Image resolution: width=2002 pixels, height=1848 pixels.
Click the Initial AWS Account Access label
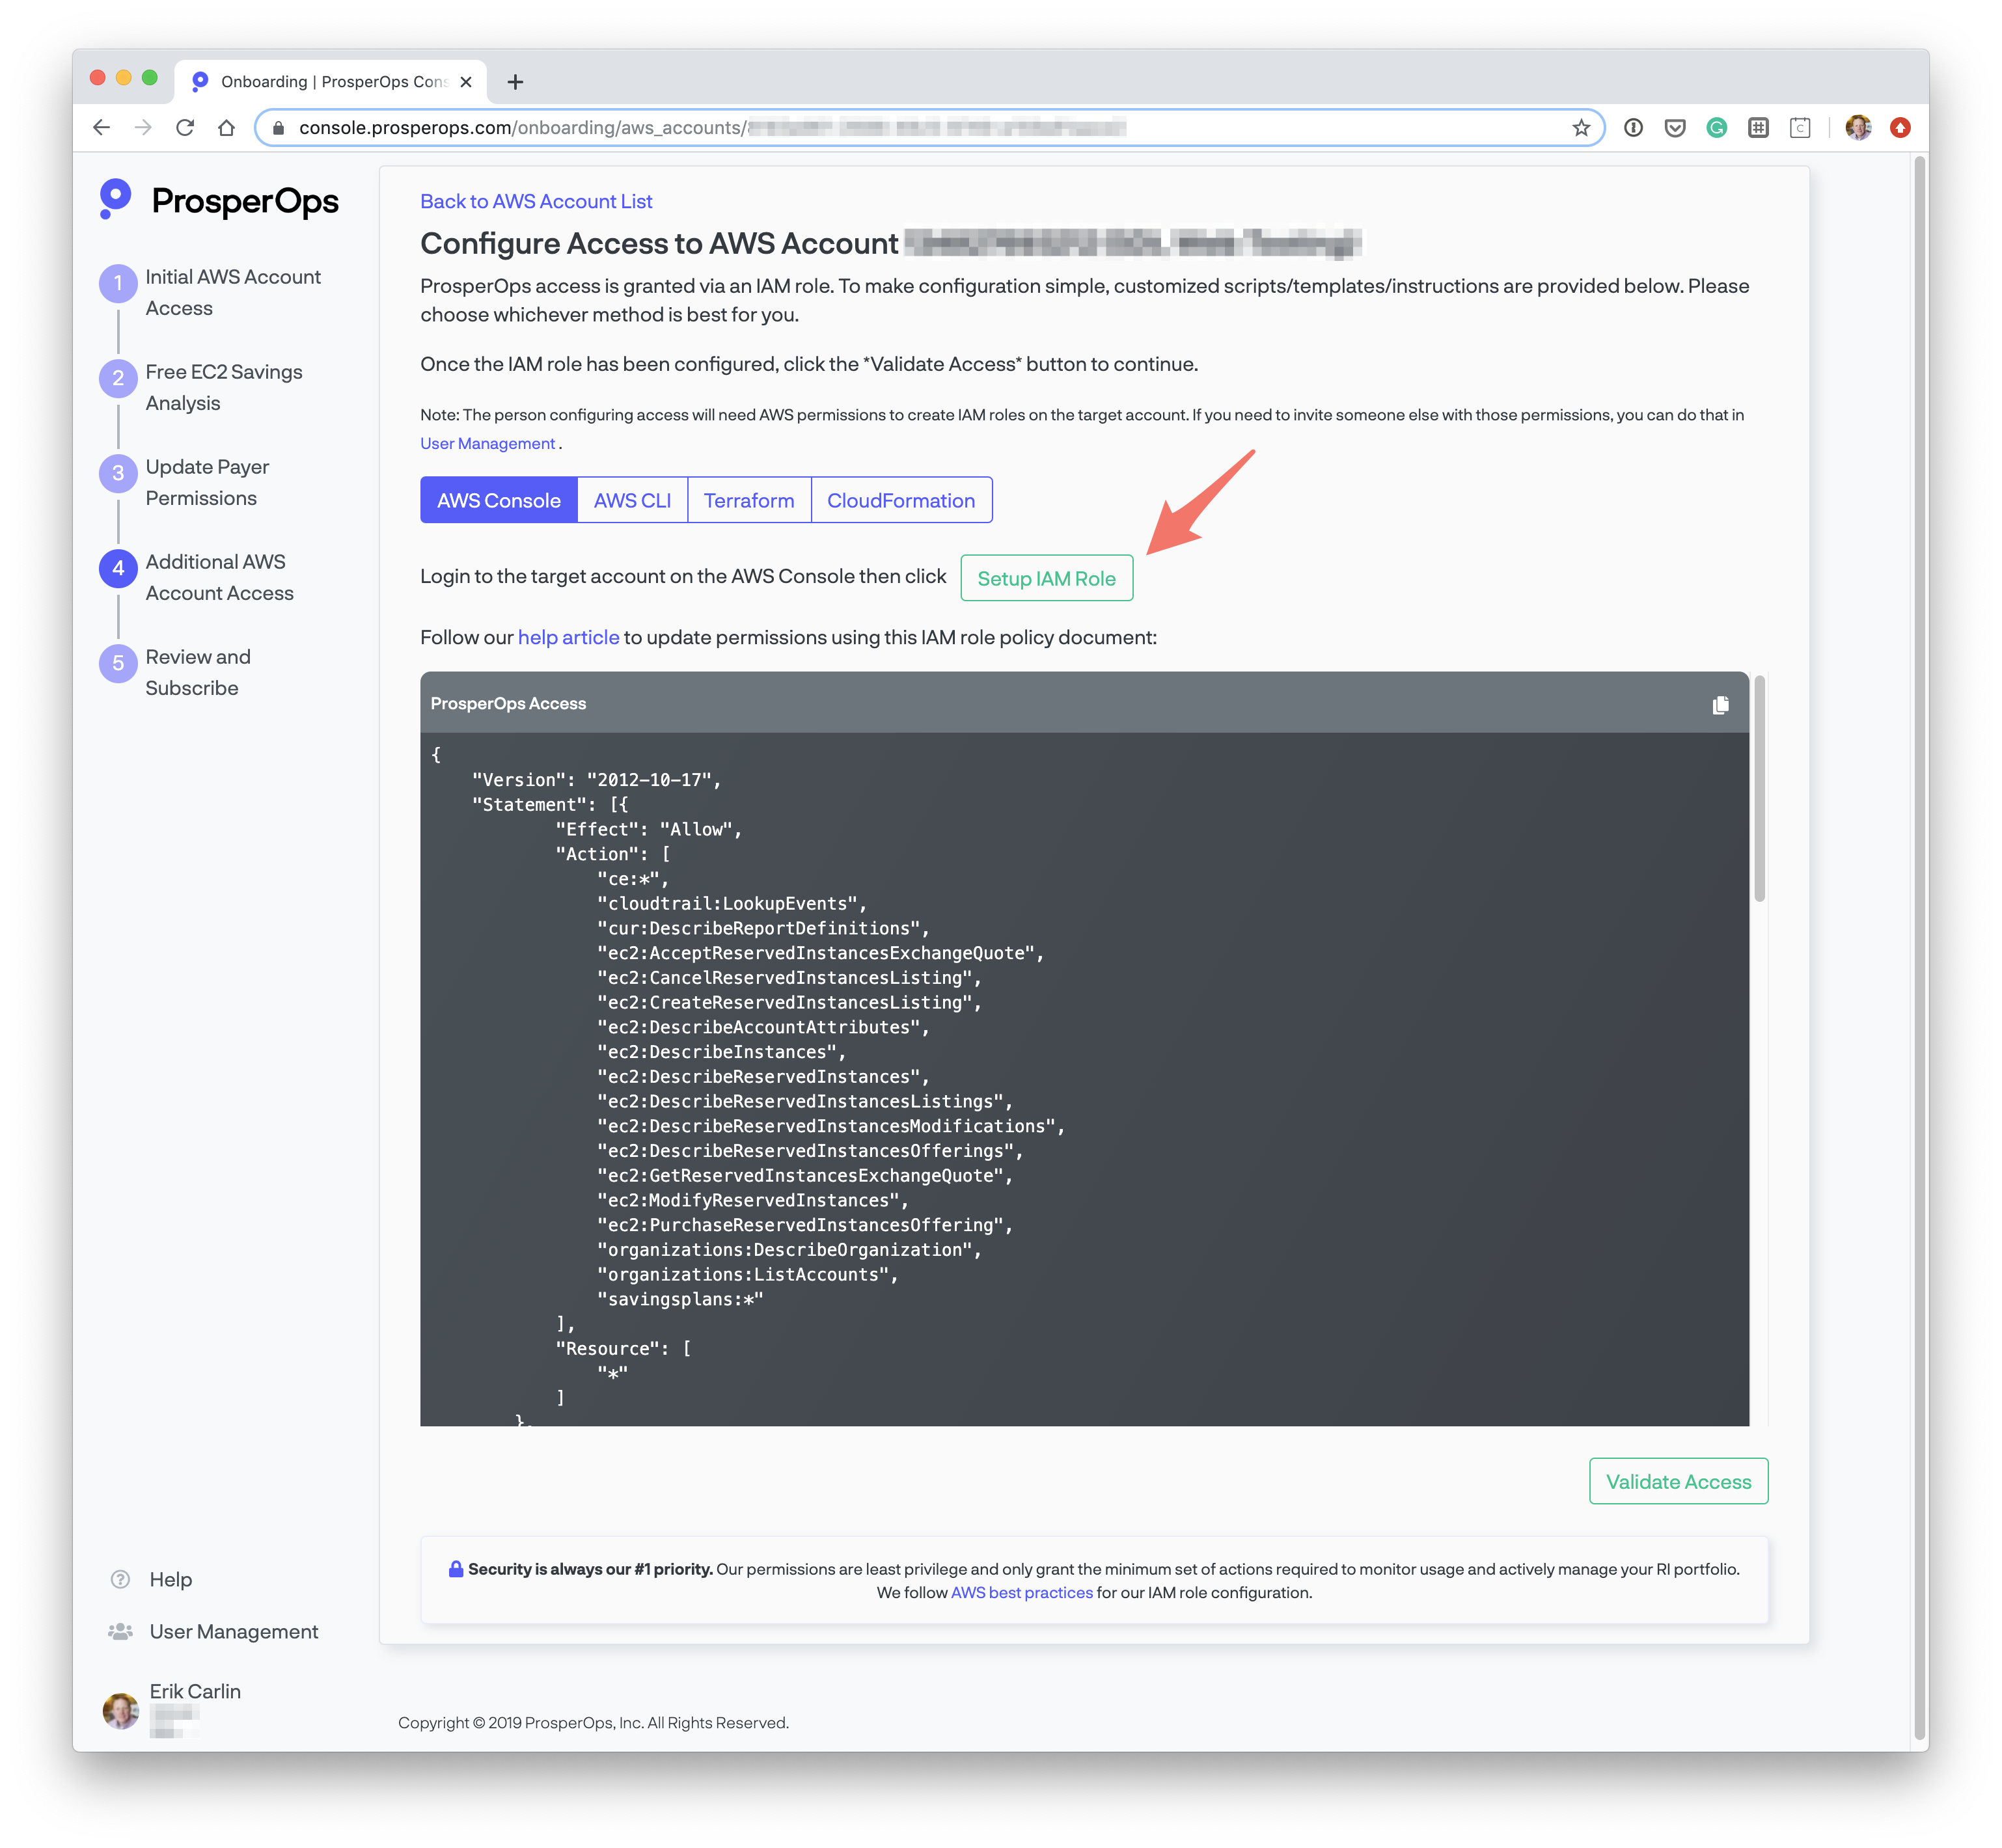point(232,292)
